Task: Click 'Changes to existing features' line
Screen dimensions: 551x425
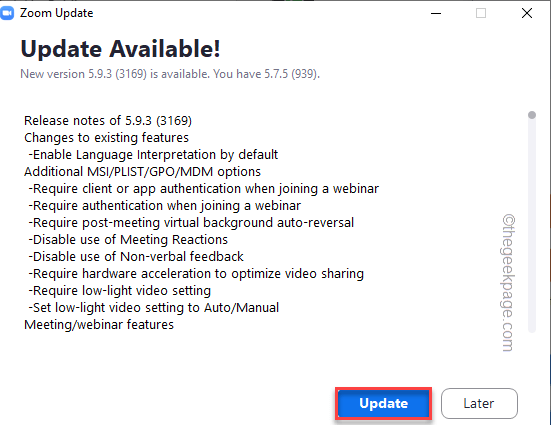Action: [106, 137]
